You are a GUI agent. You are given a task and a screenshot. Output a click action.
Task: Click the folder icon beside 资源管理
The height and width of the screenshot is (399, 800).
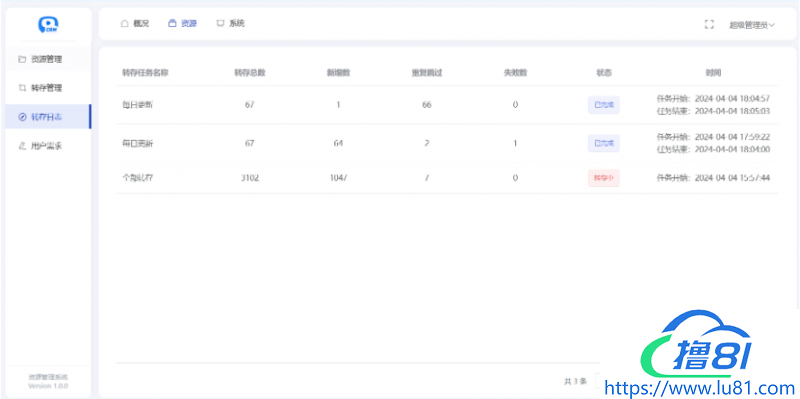[22, 59]
